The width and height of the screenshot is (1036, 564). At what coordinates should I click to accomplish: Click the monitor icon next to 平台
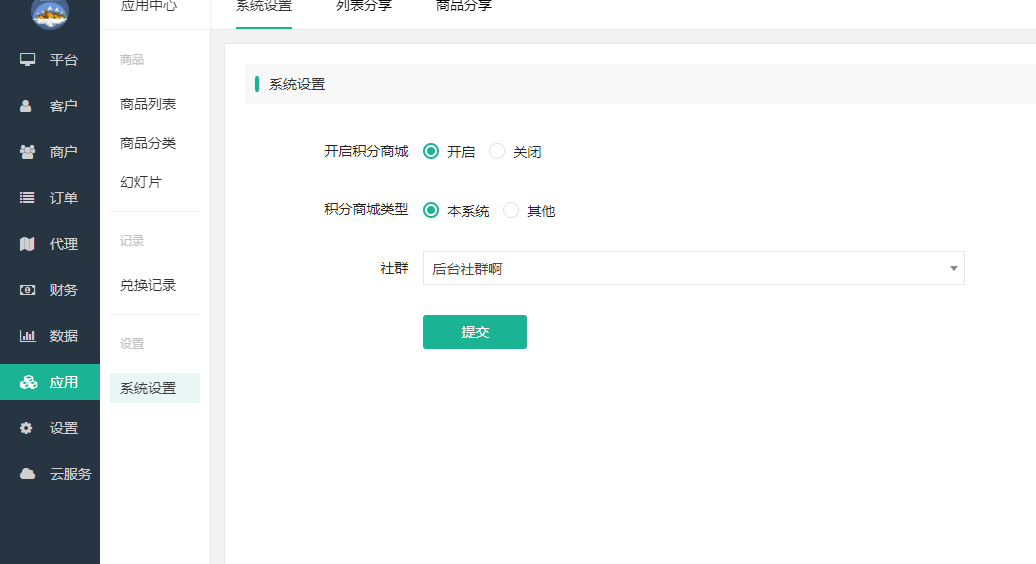(27, 59)
